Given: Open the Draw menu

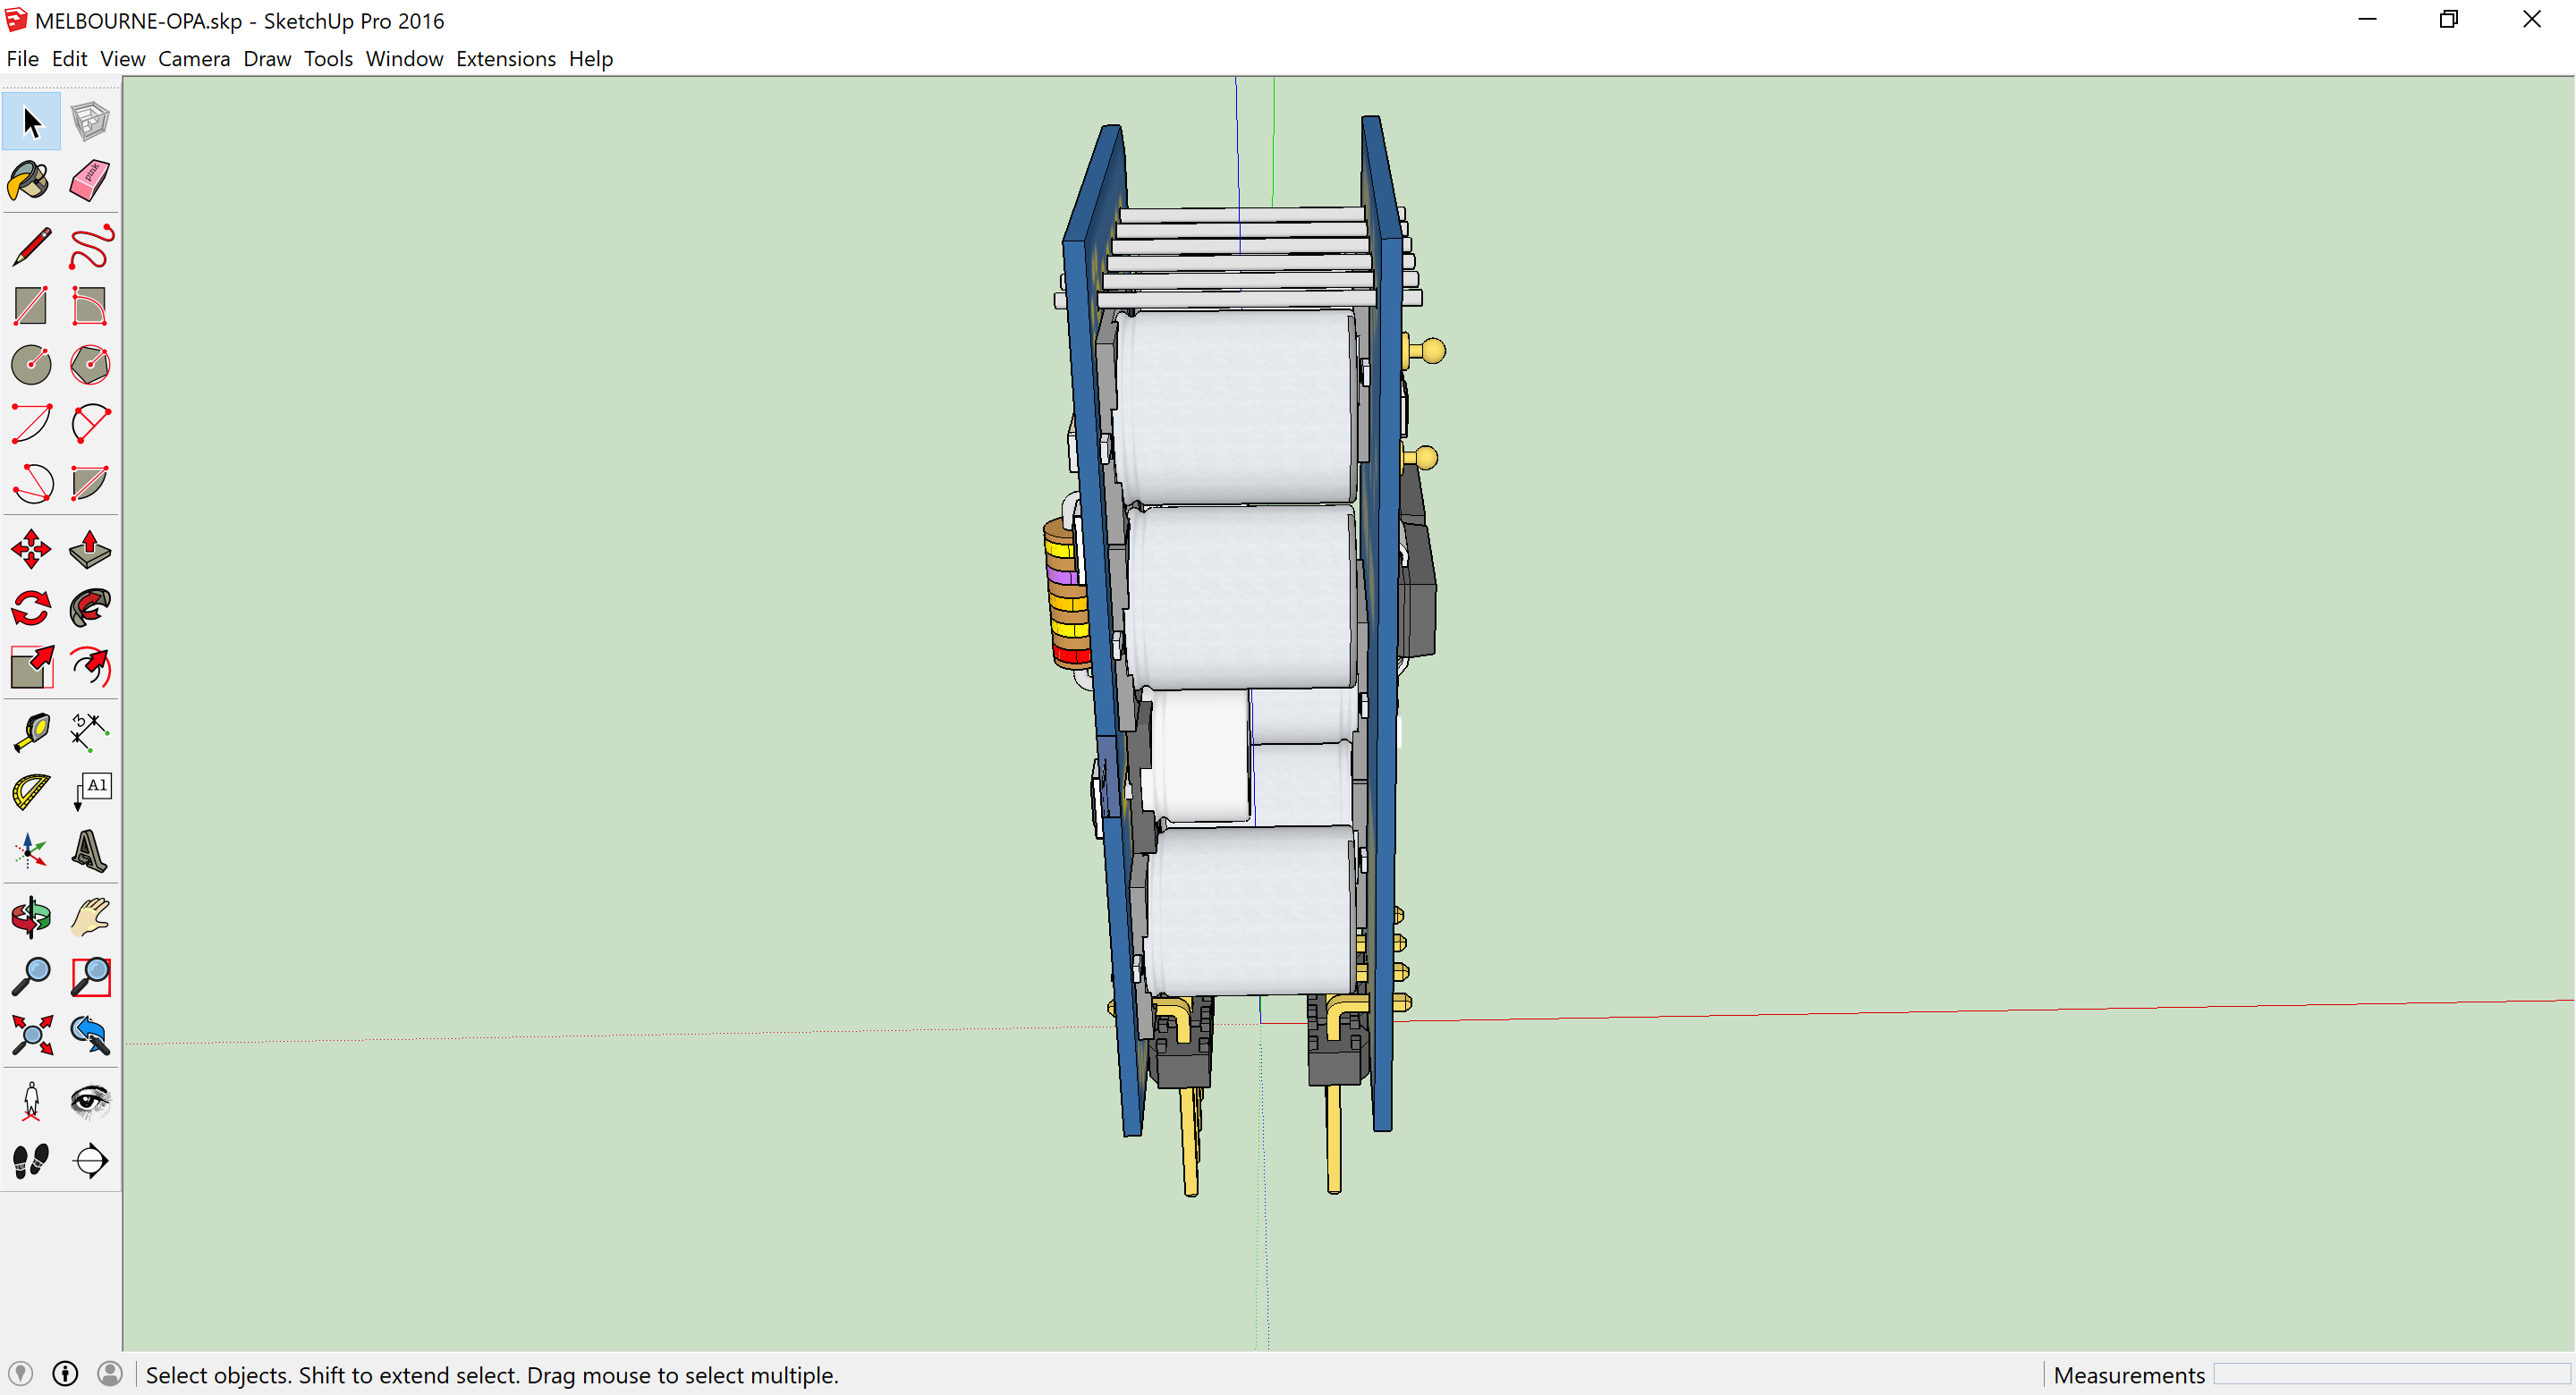Looking at the screenshot, I should [267, 59].
